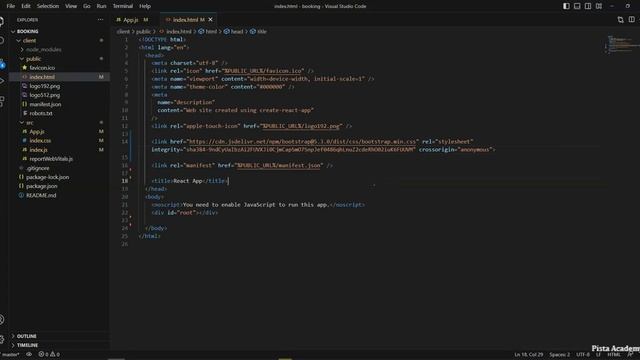The image size is (640, 360).
Task: Change language mode via HTML status item
Action: 613,354
